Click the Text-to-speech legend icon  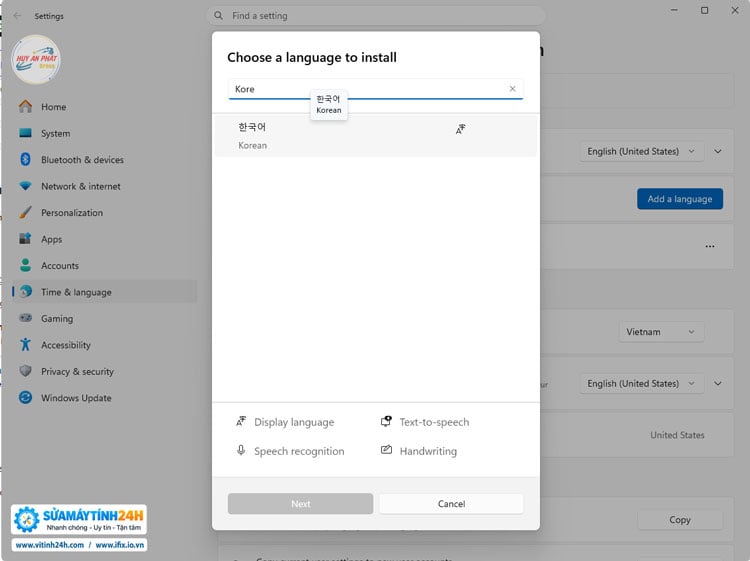click(386, 421)
